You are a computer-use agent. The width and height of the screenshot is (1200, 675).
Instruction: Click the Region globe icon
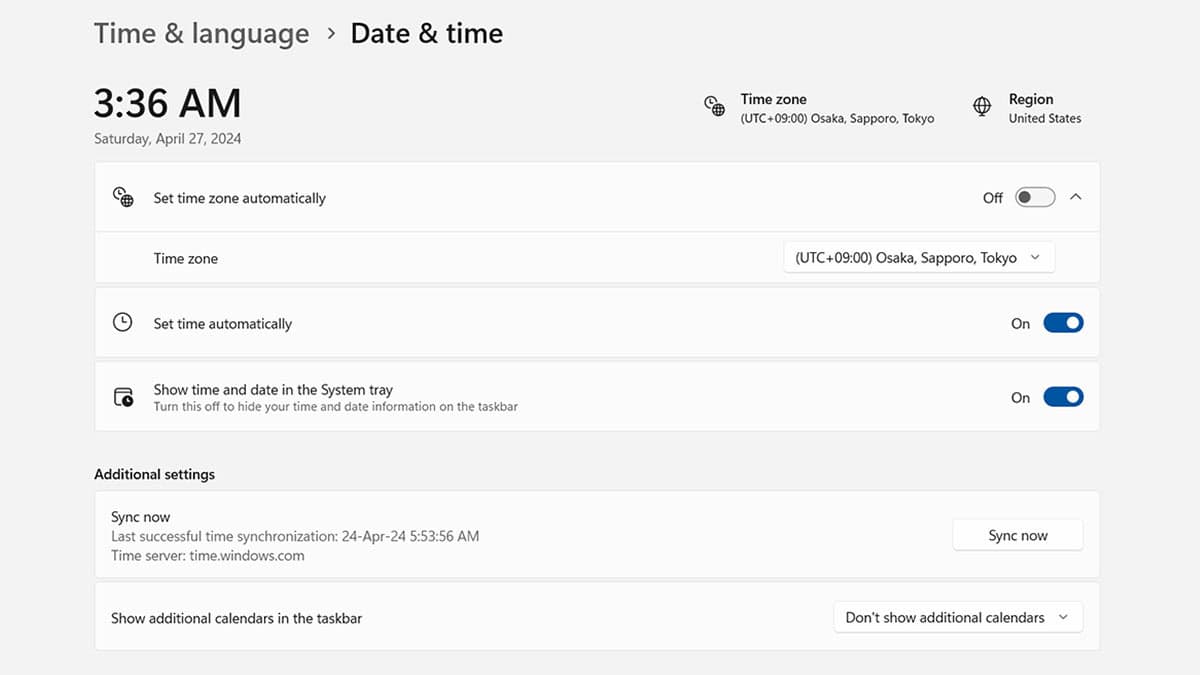(982, 107)
